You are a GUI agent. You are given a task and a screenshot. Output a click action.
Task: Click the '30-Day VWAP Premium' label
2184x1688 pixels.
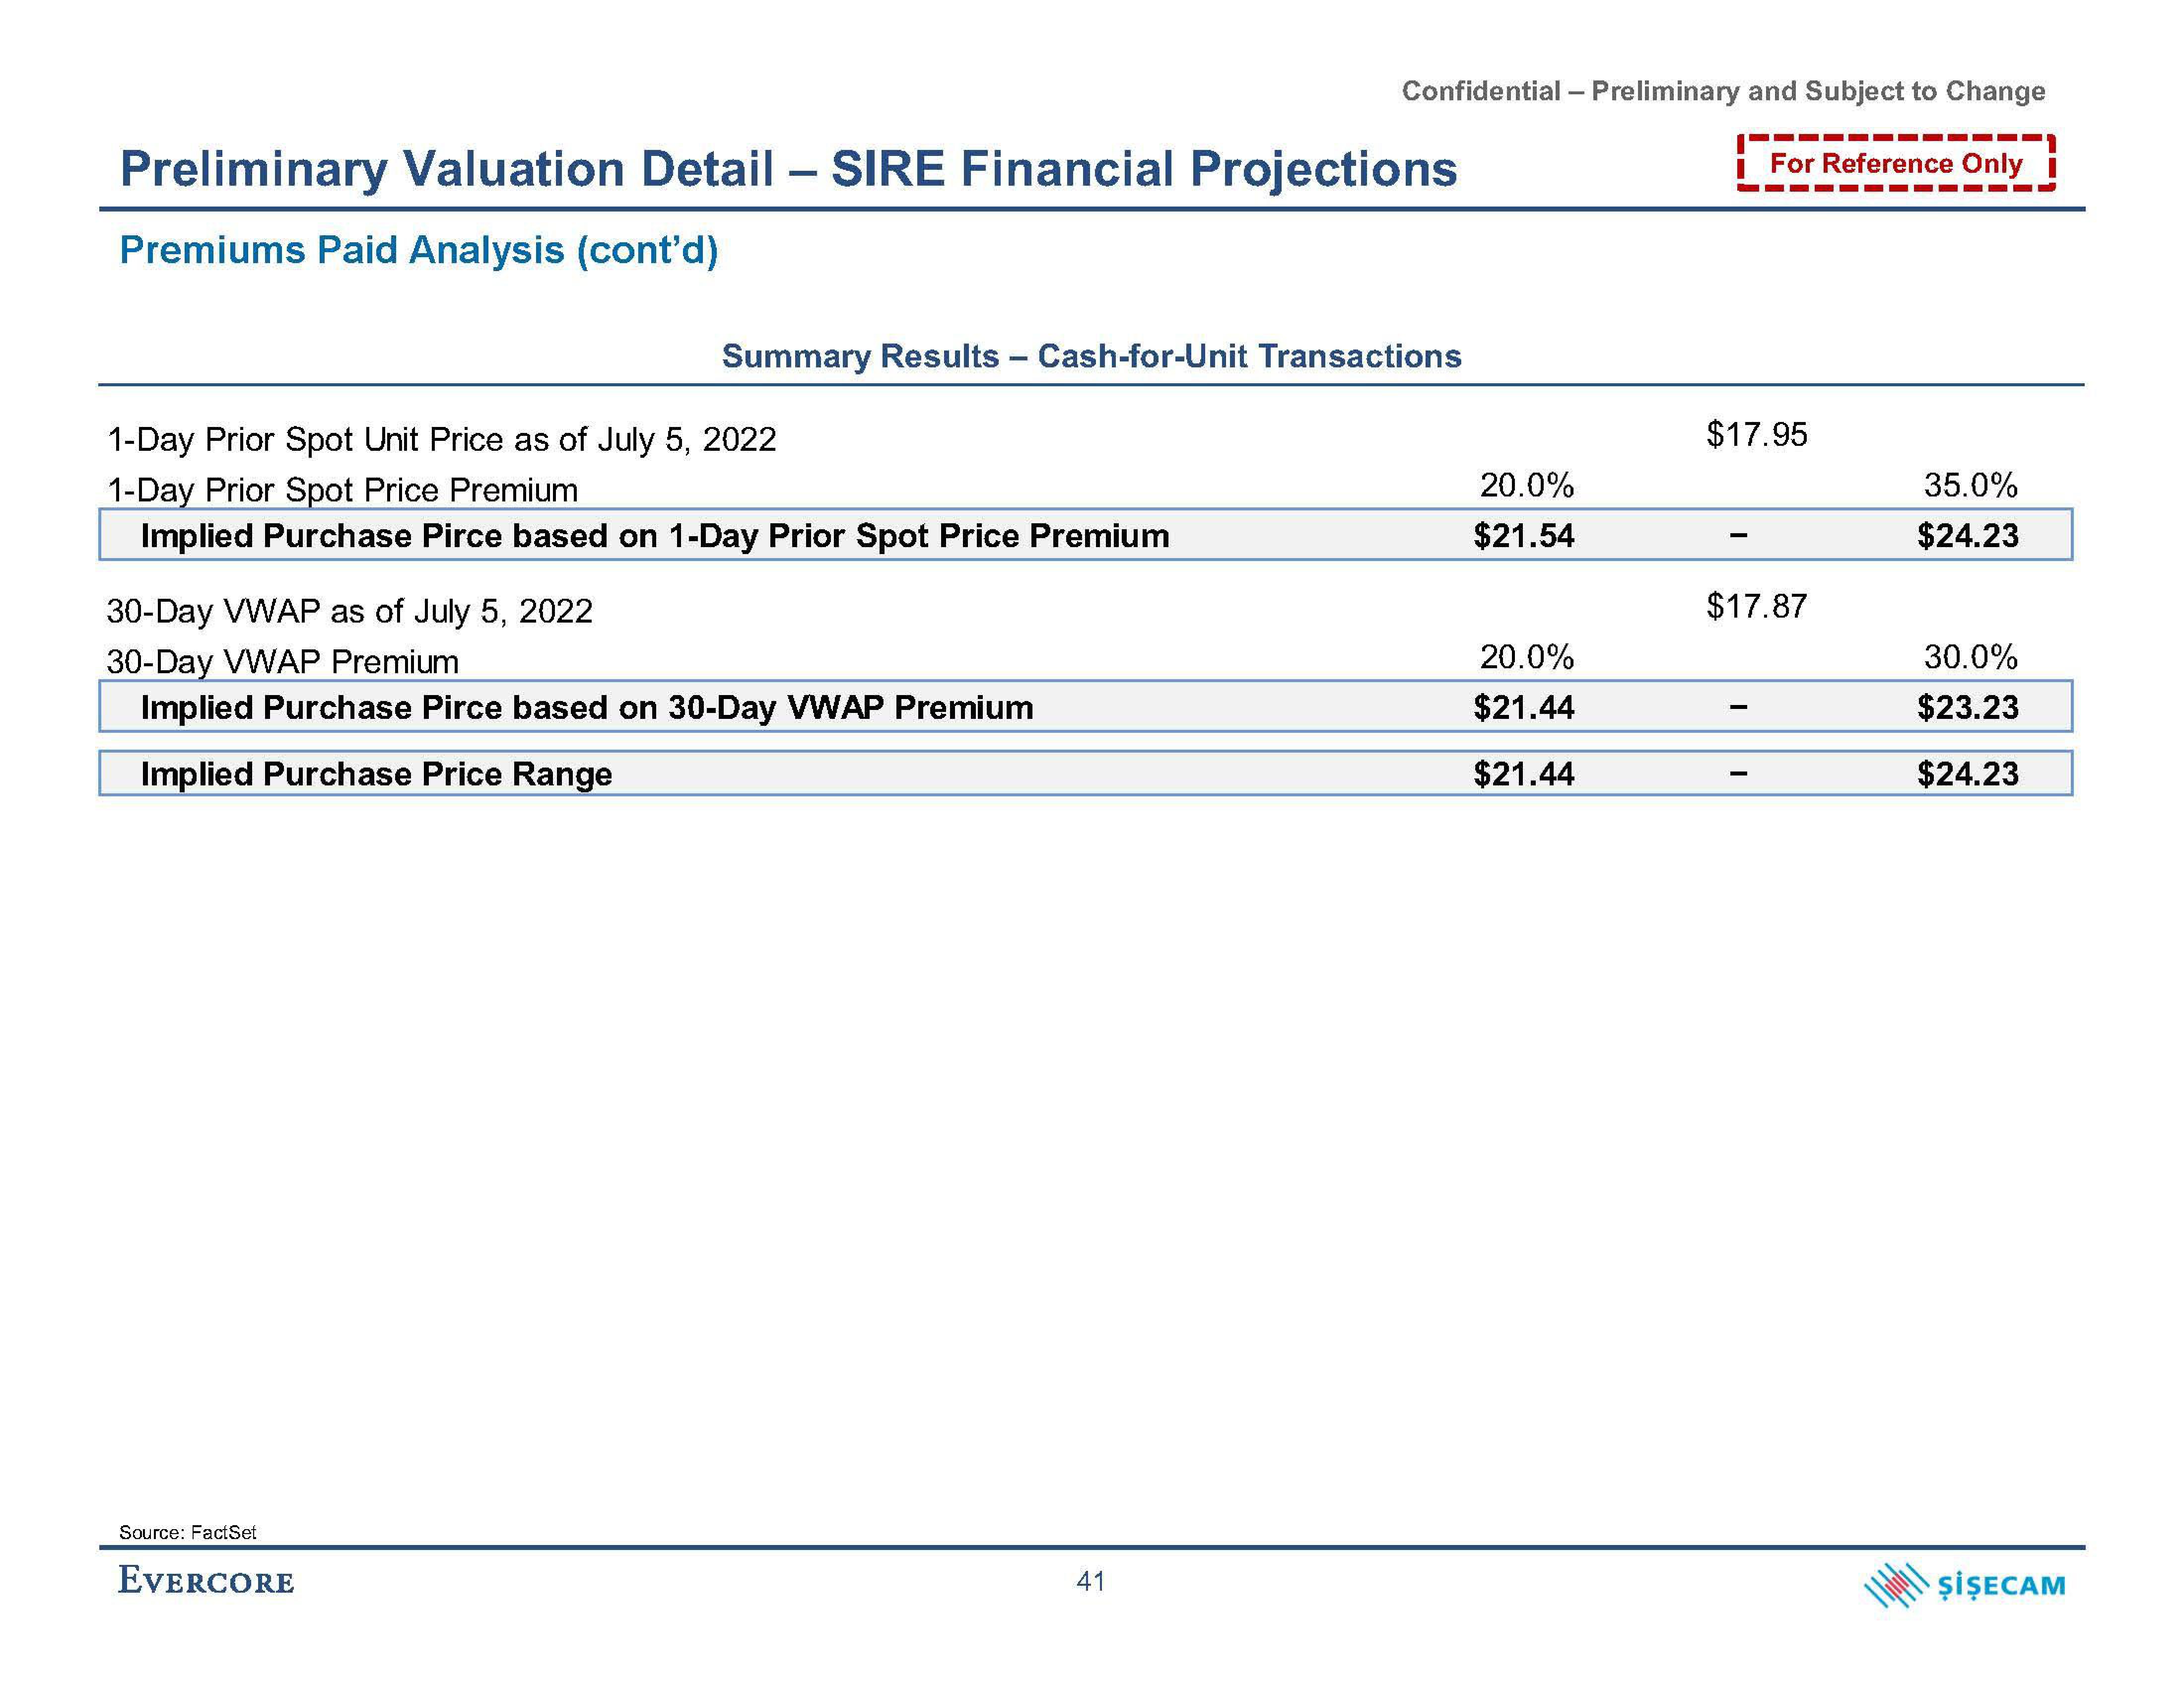282,662
